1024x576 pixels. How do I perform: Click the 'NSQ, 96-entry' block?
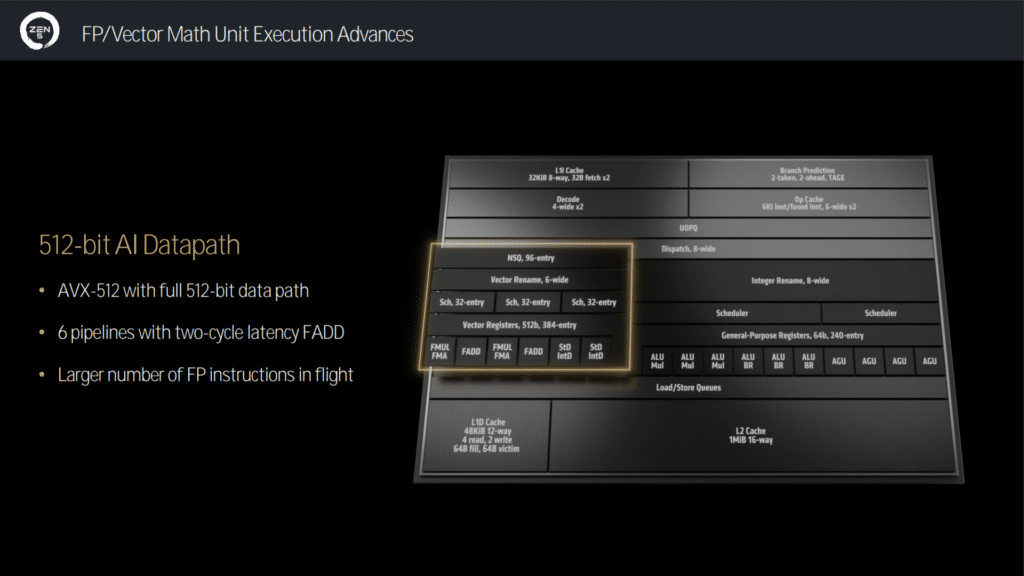(x=530, y=258)
